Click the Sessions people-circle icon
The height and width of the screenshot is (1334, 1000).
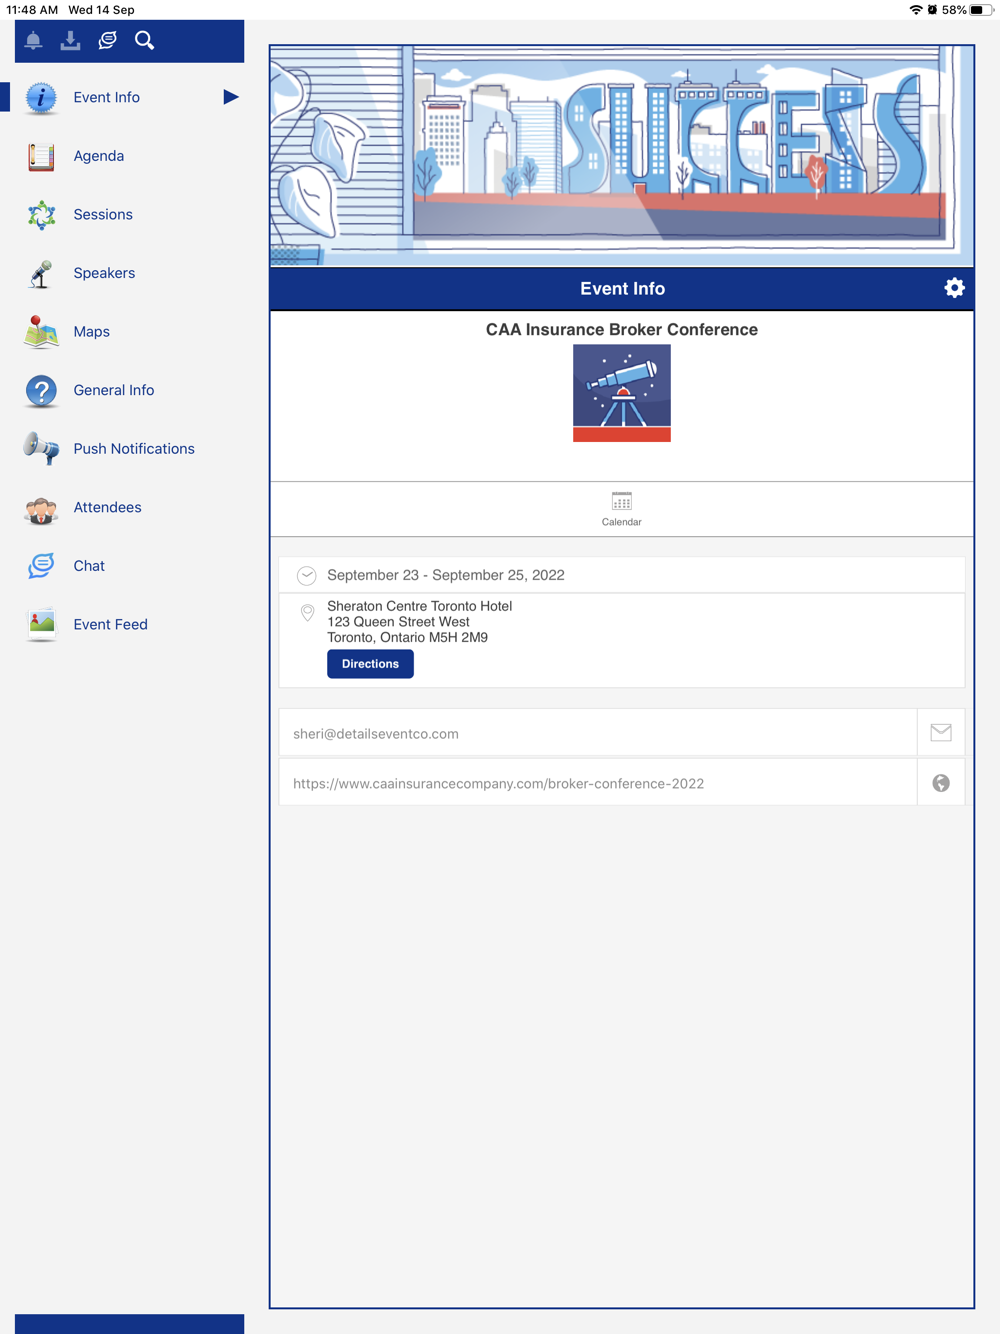point(41,215)
